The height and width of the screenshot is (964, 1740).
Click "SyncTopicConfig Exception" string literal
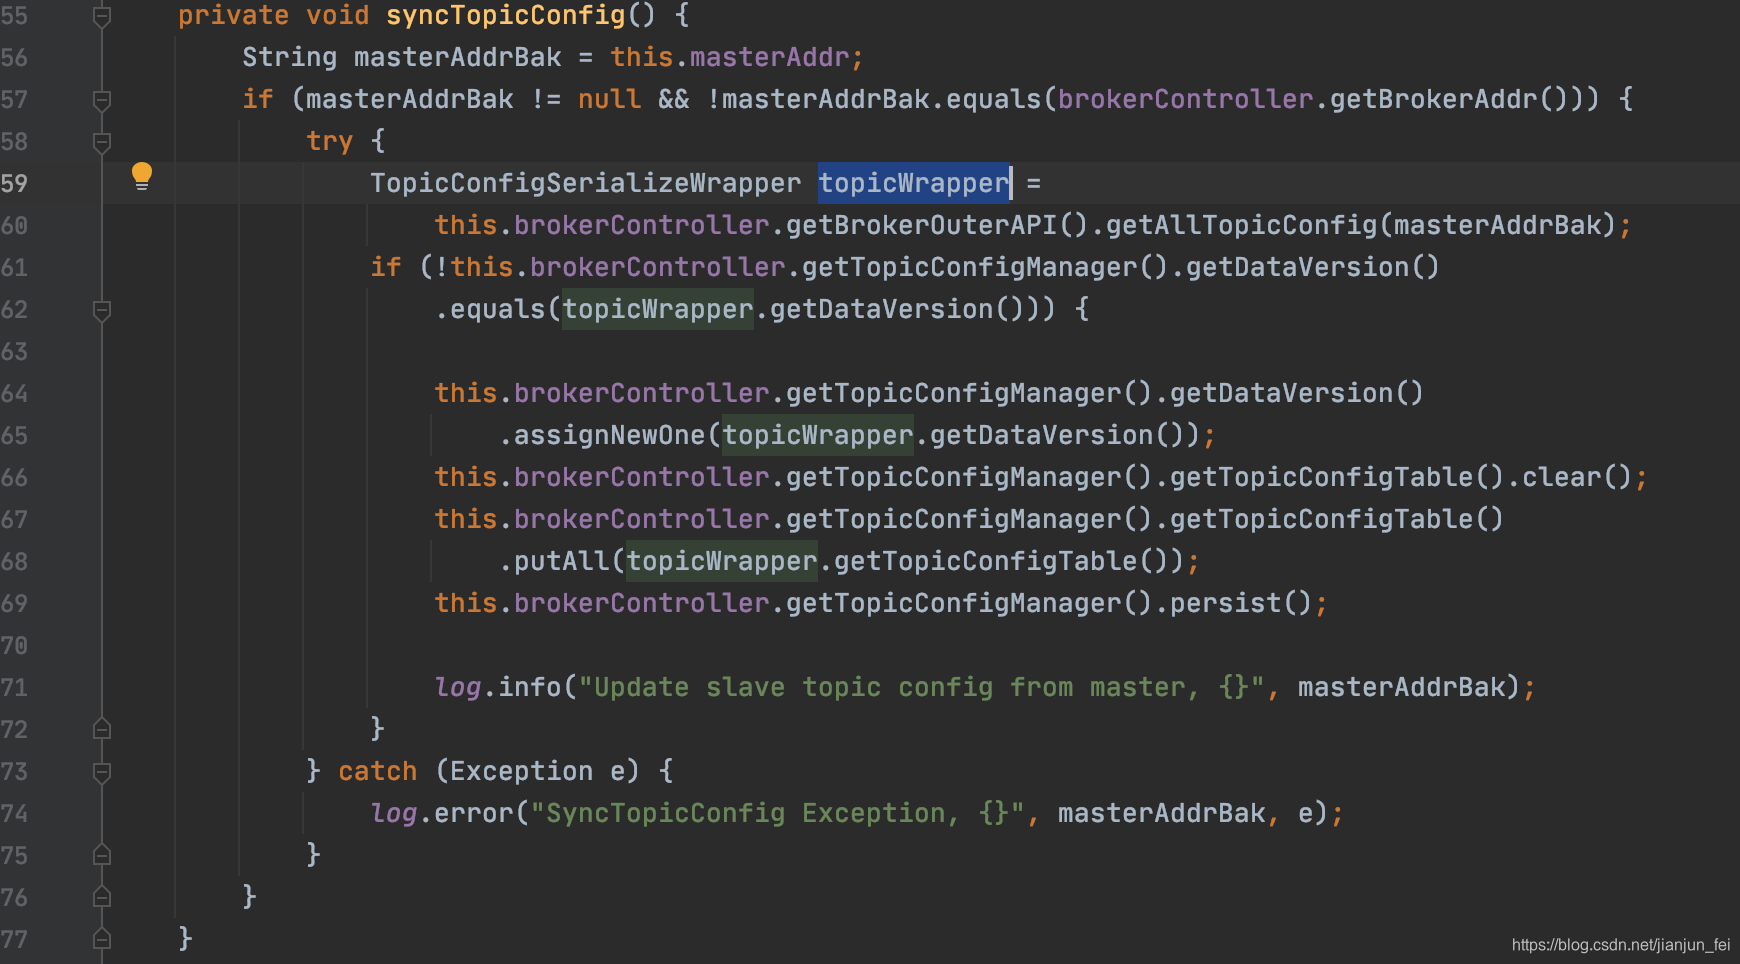coord(777,813)
